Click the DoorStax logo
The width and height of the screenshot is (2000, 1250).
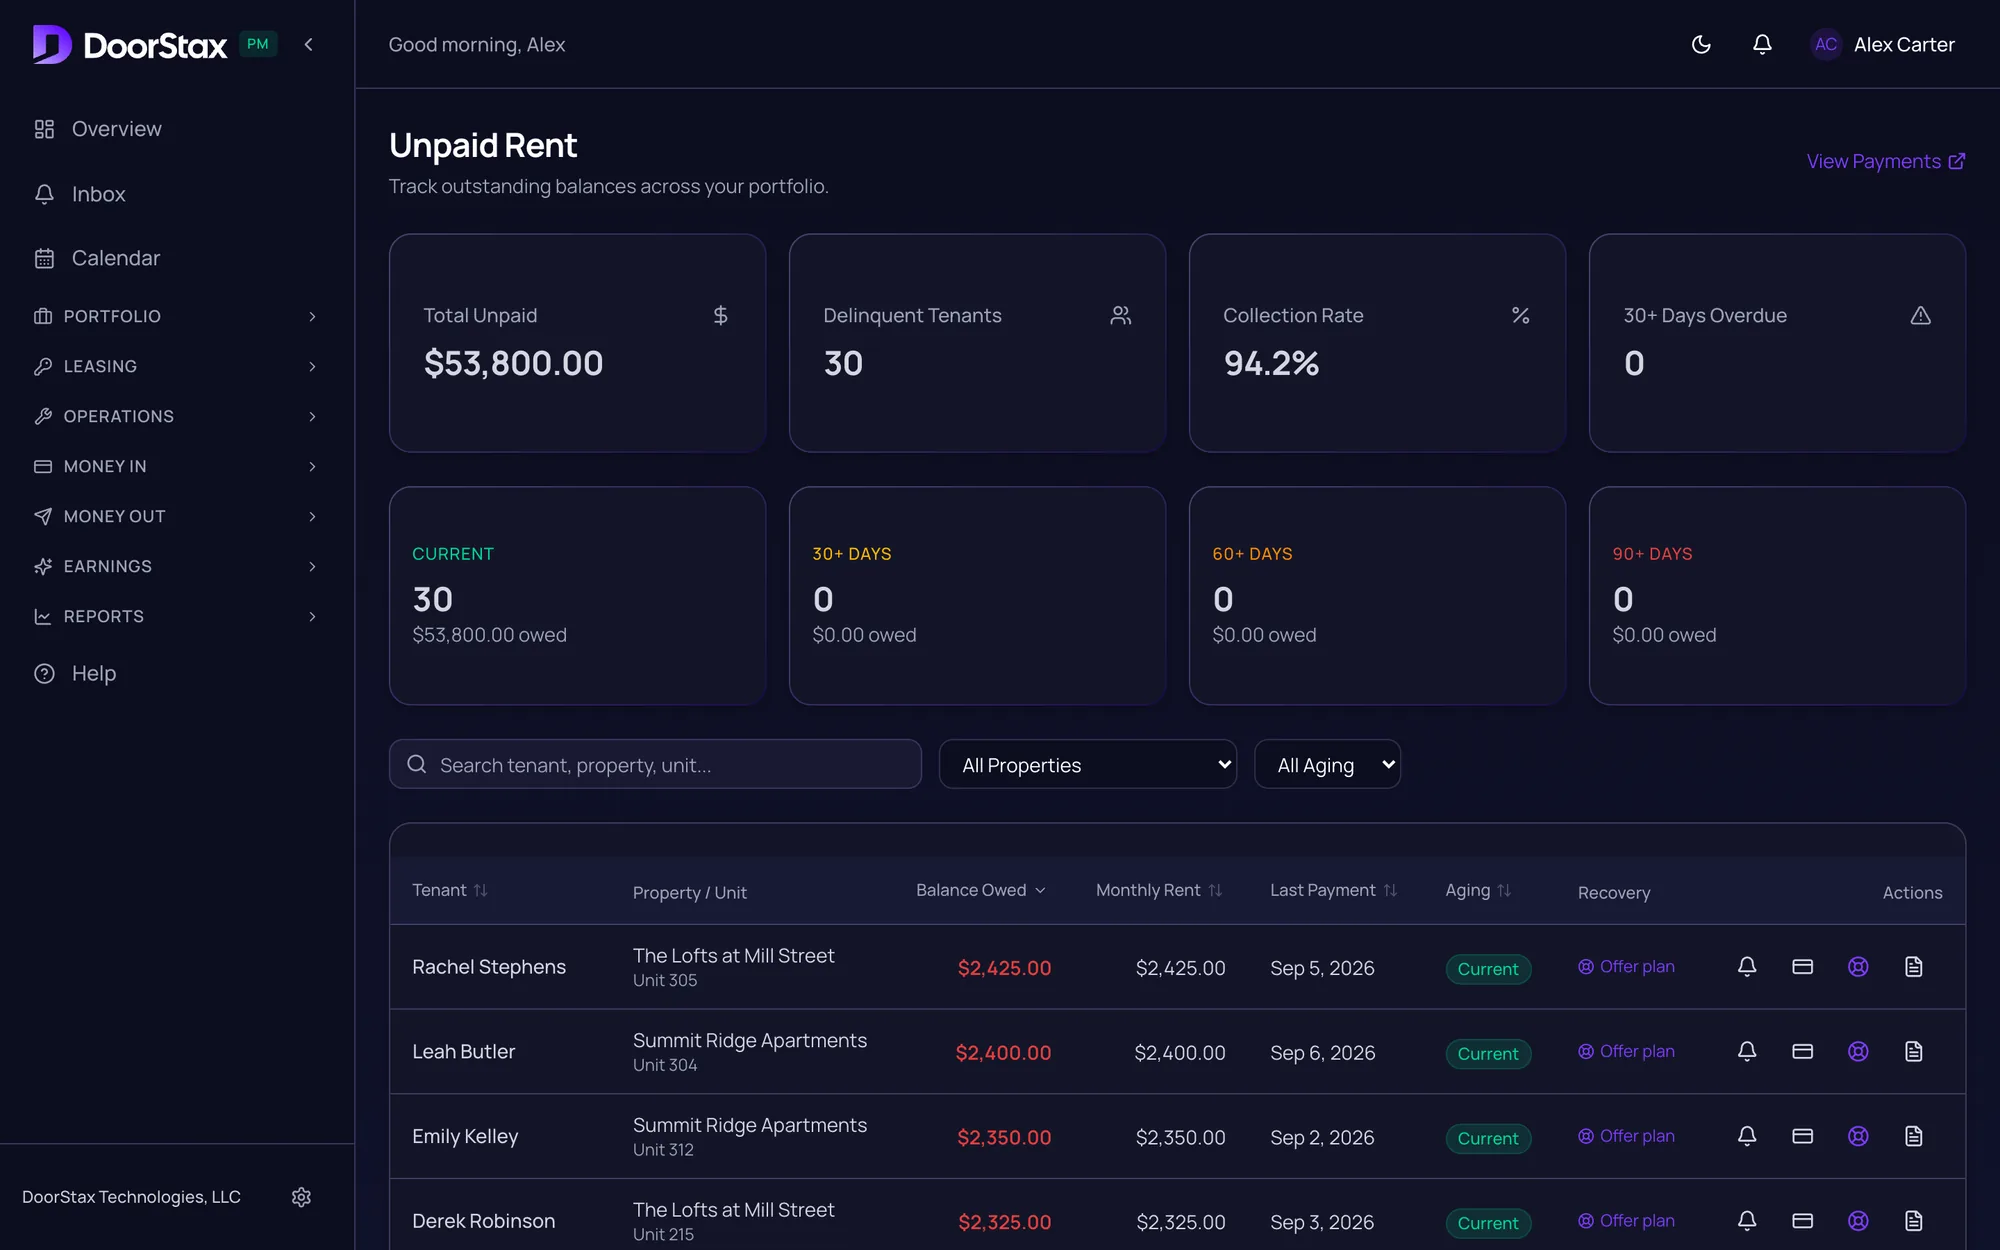130,45
